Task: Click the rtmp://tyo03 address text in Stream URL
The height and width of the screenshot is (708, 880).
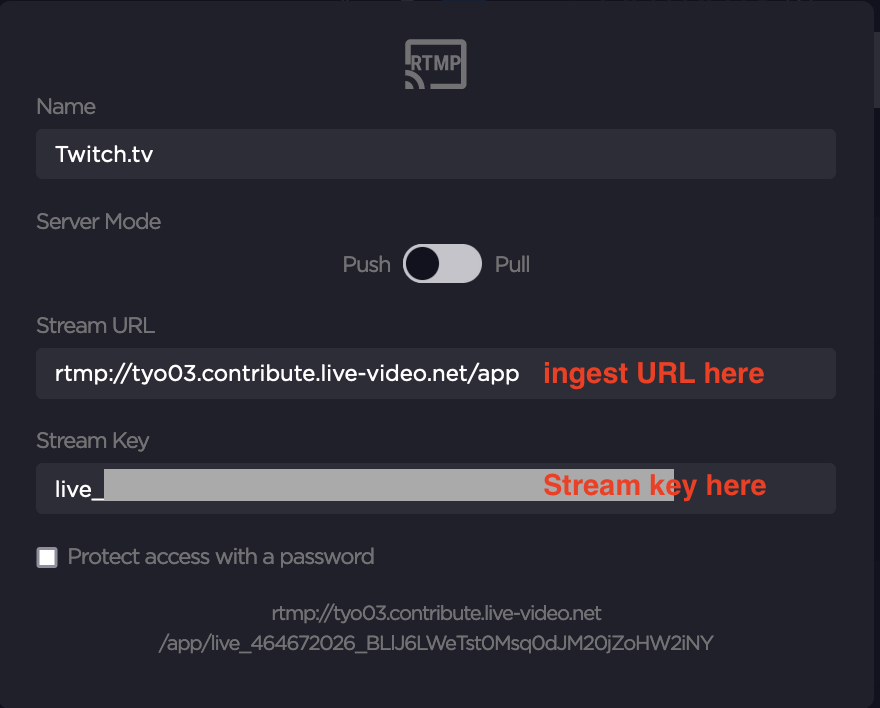Action: 287,374
